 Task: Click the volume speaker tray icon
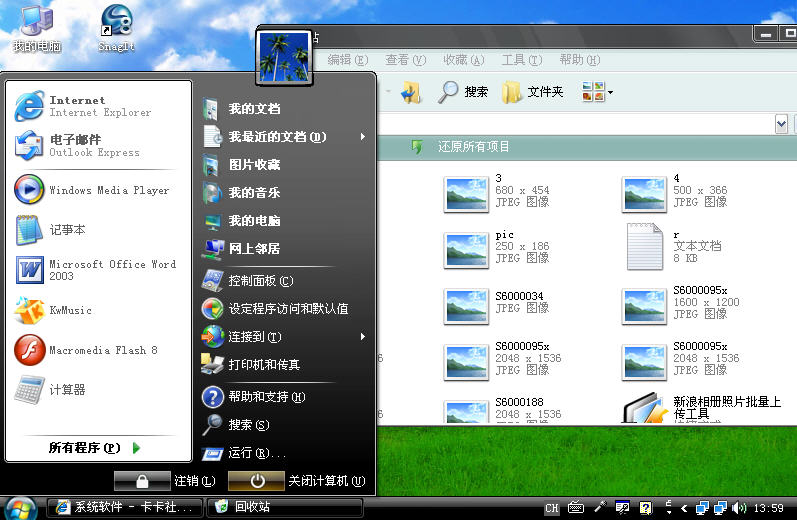(739, 508)
